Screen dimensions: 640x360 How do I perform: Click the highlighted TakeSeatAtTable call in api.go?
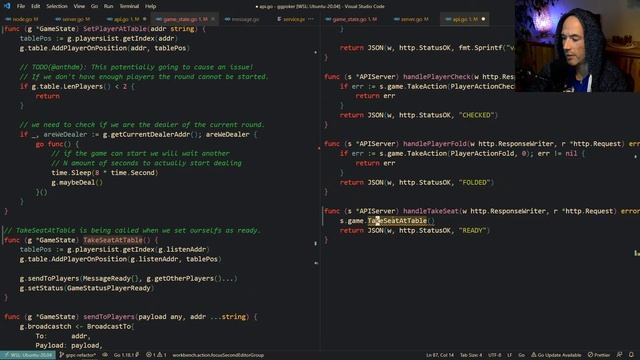point(397,221)
